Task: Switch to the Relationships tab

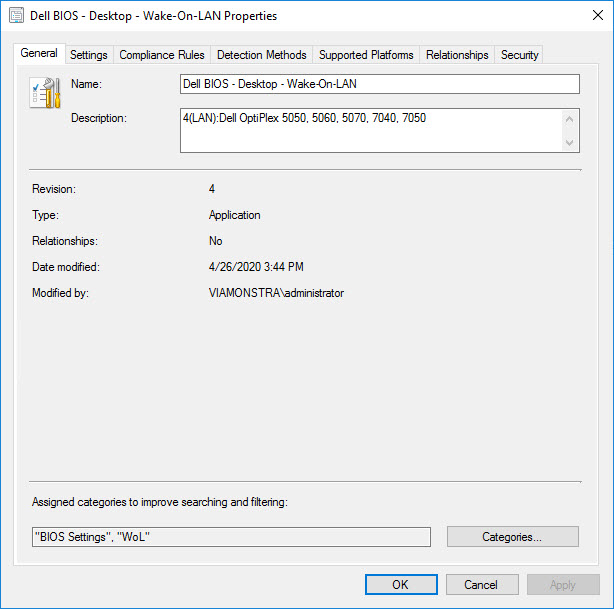Action: pyautogui.click(x=457, y=55)
